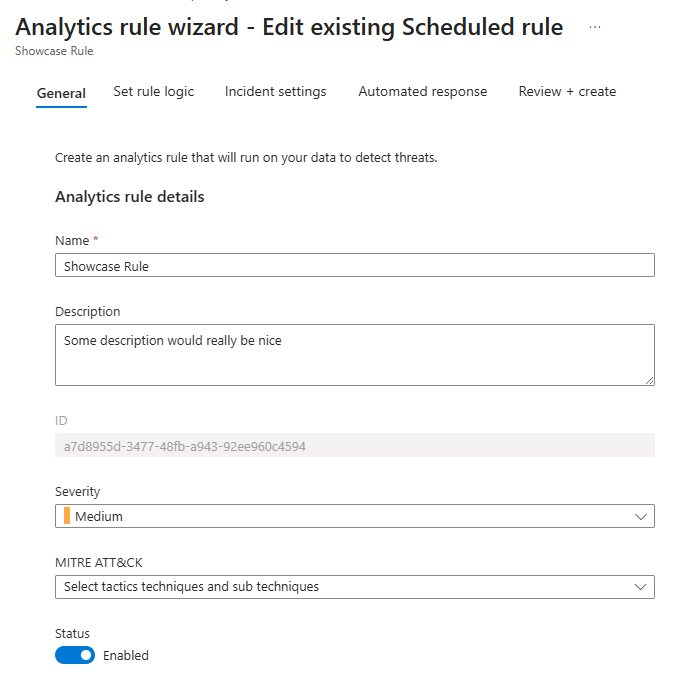Jump to the Review + create tab
This screenshot has width=680, height=675.
pyautogui.click(x=567, y=91)
